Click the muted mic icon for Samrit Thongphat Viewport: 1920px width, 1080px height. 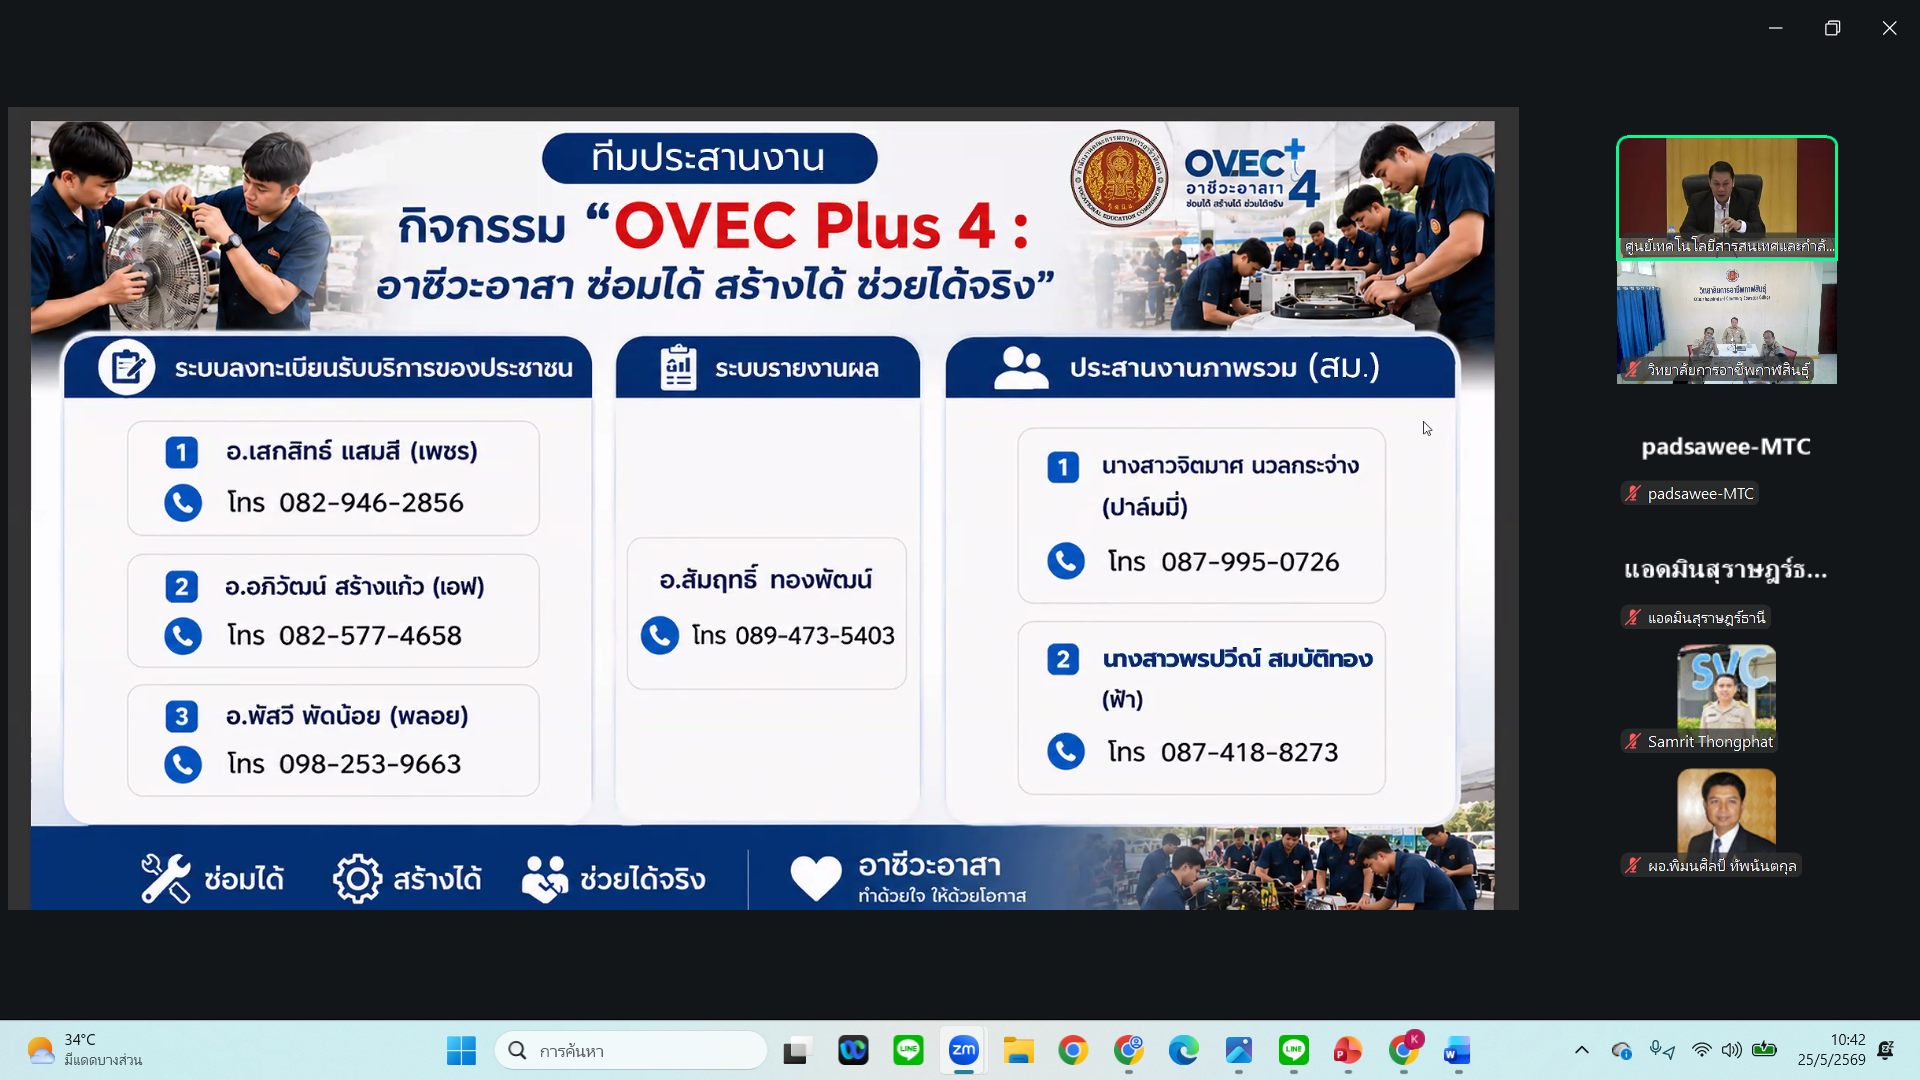coord(1633,741)
